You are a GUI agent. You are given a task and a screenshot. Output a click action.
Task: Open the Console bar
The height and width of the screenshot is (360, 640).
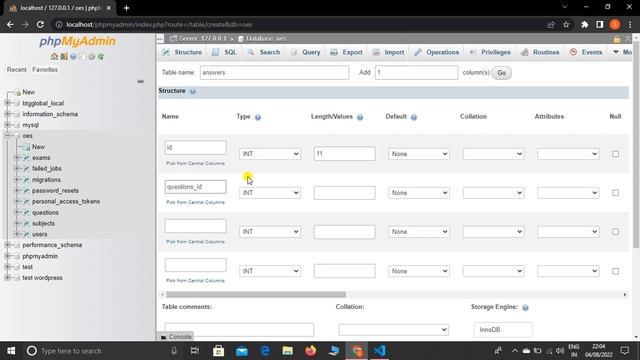[x=176, y=337]
